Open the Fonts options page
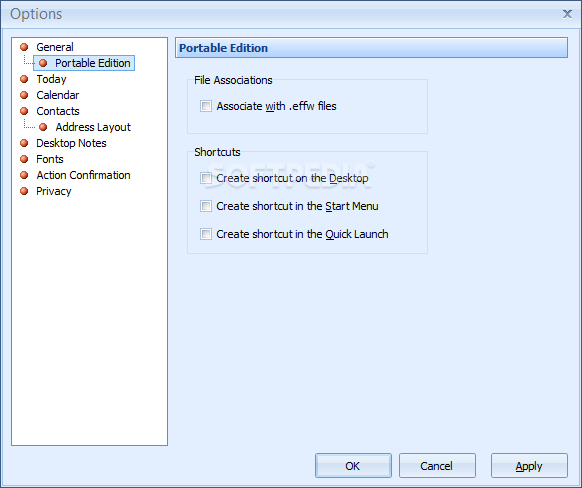The image size is (582, 488). point(50,159)
